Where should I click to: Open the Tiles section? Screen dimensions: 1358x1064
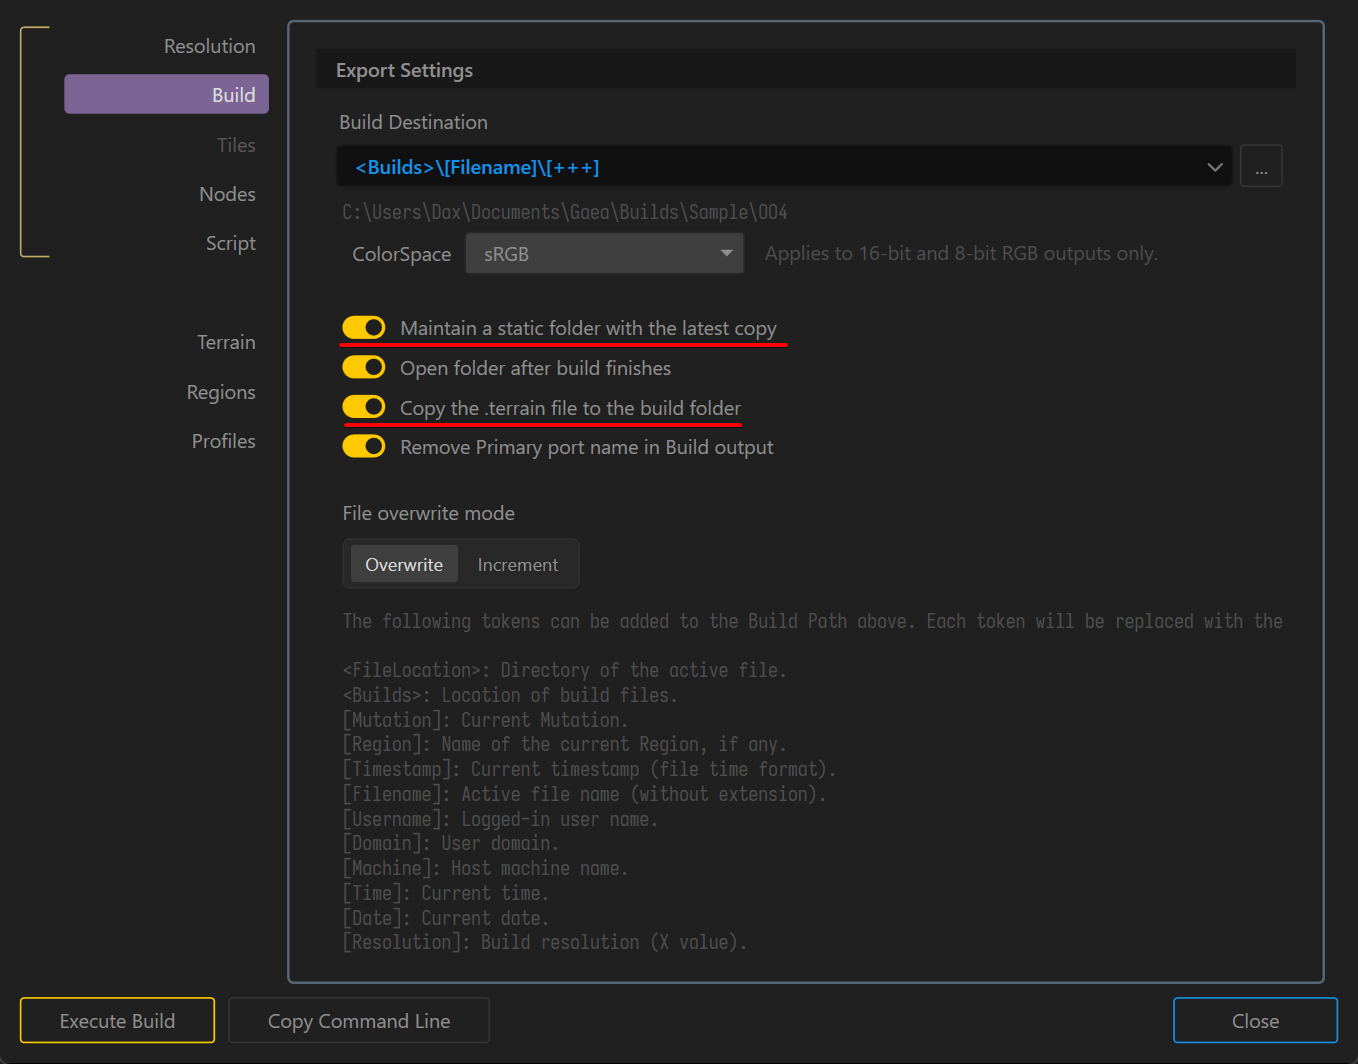point(236,144)
